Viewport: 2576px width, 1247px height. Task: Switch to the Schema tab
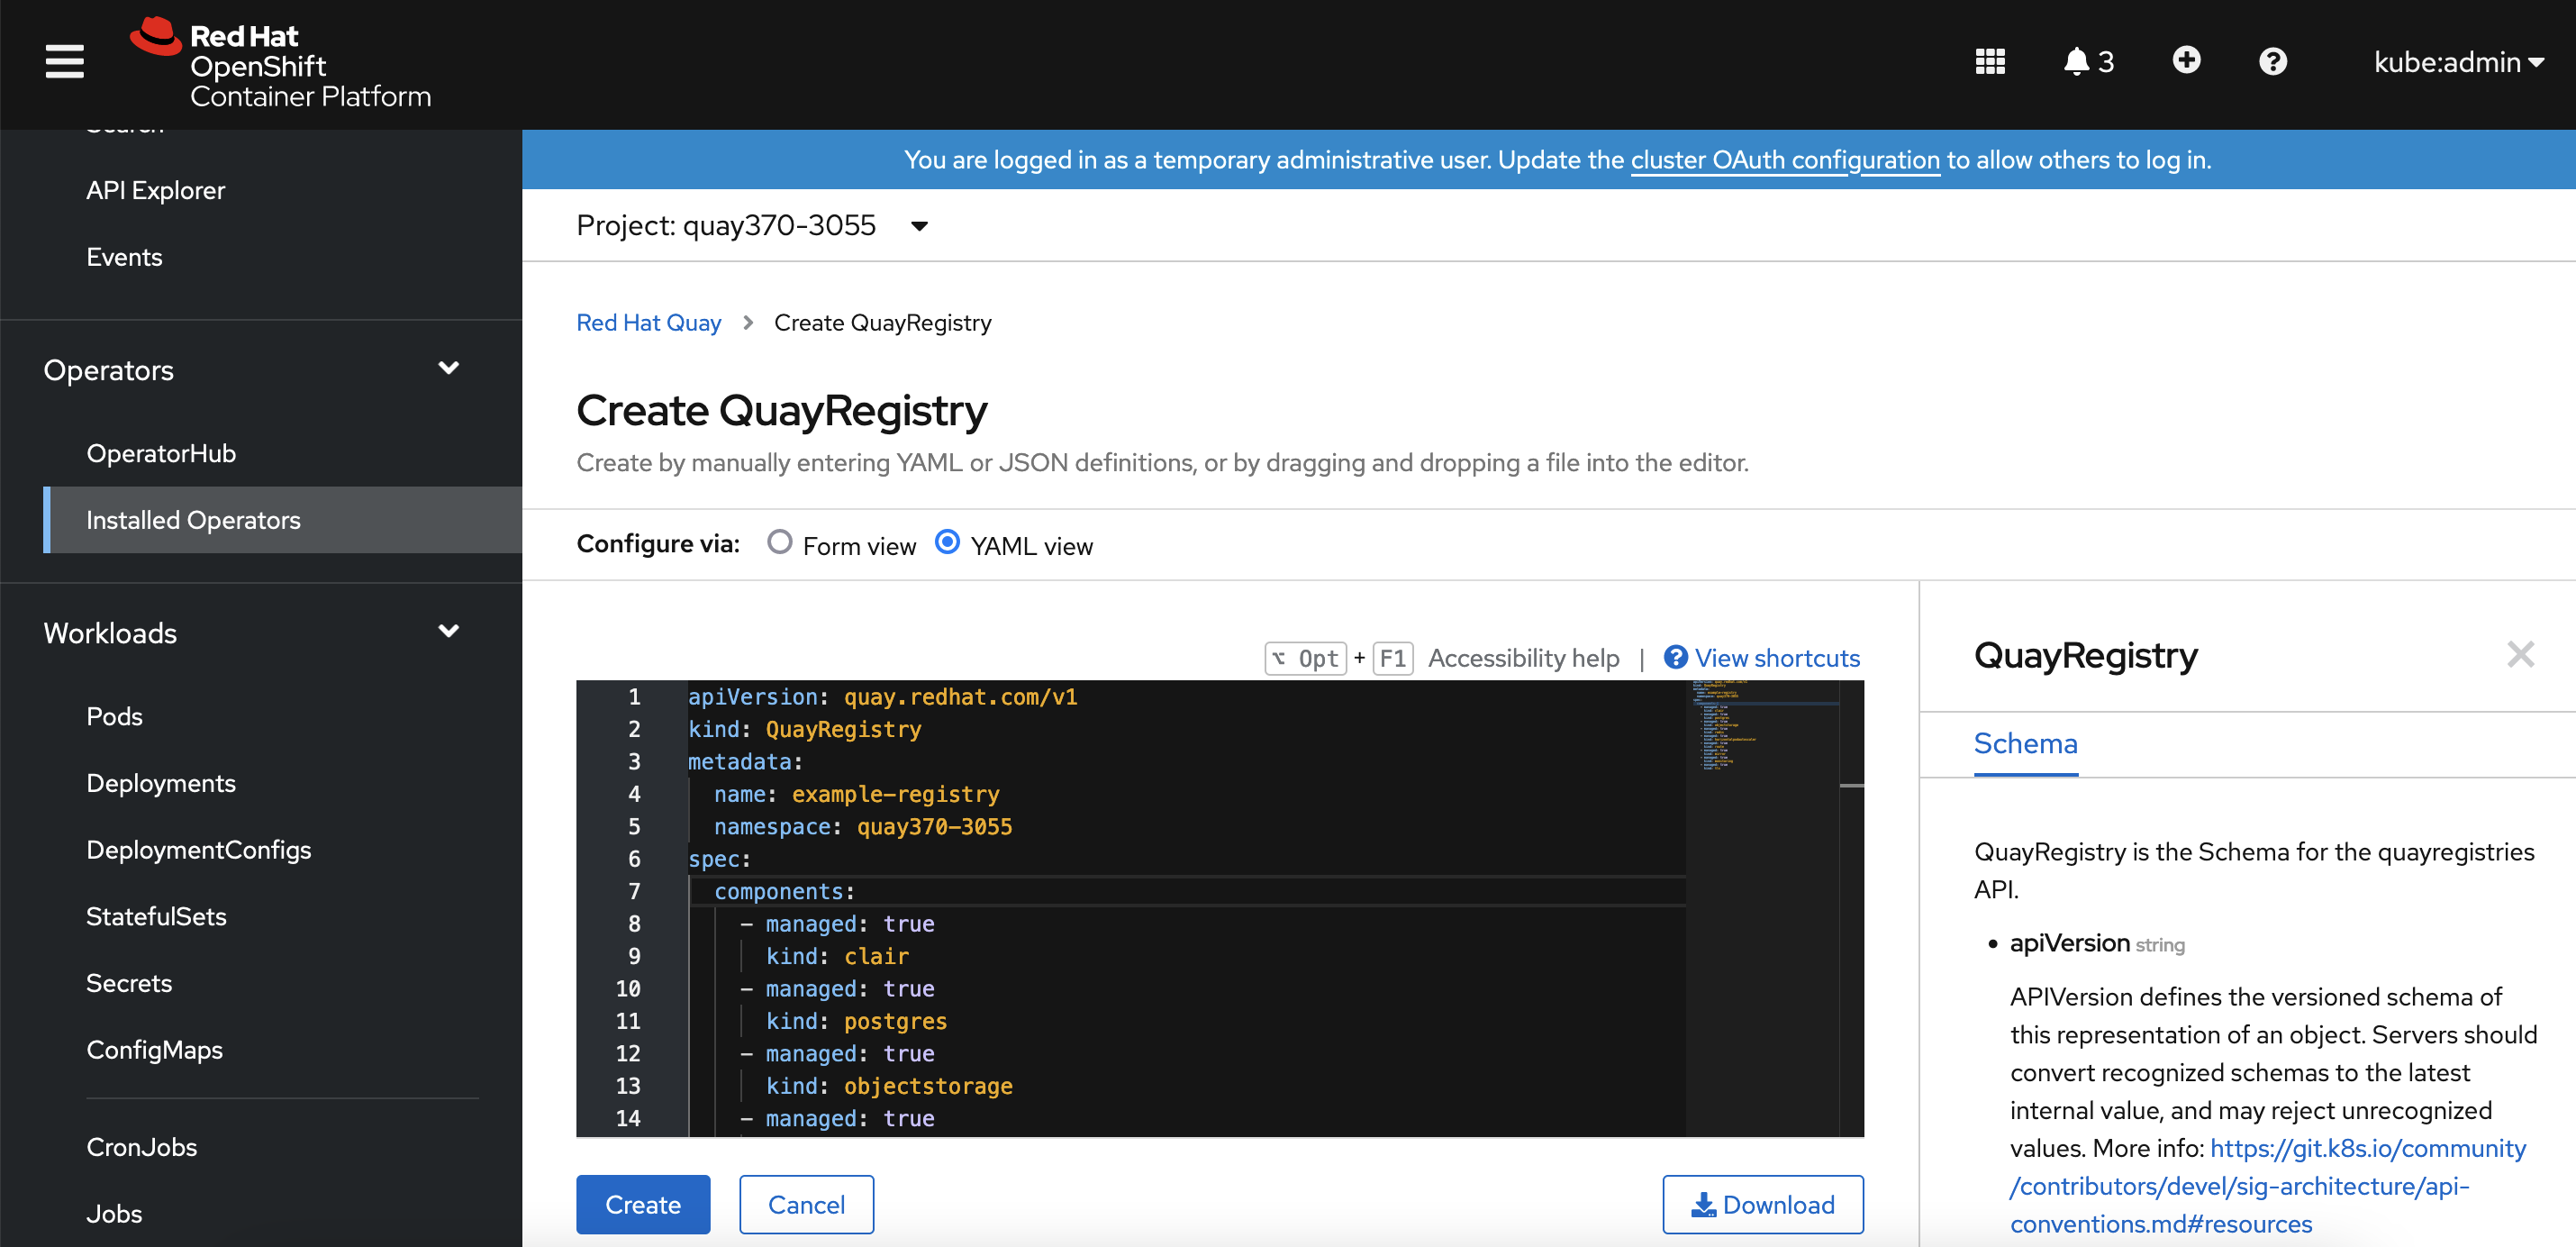2025,744
